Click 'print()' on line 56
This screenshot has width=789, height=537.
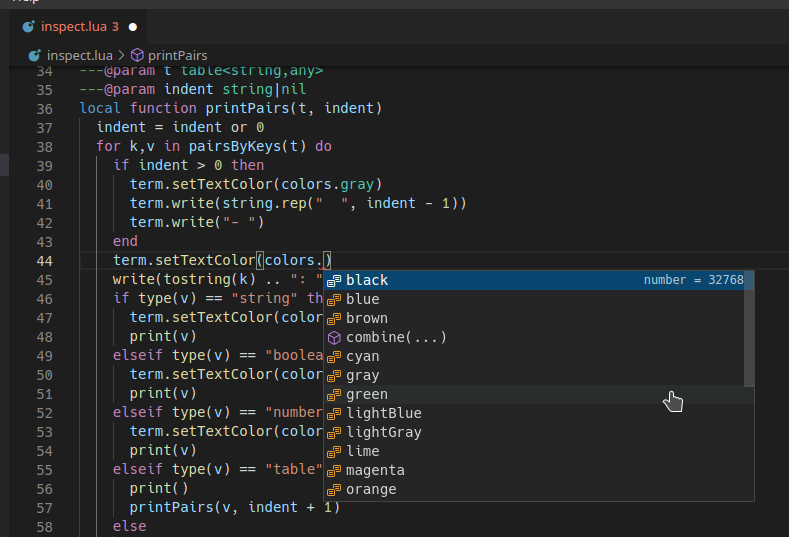pyautogui.click(x=159, y=489)
